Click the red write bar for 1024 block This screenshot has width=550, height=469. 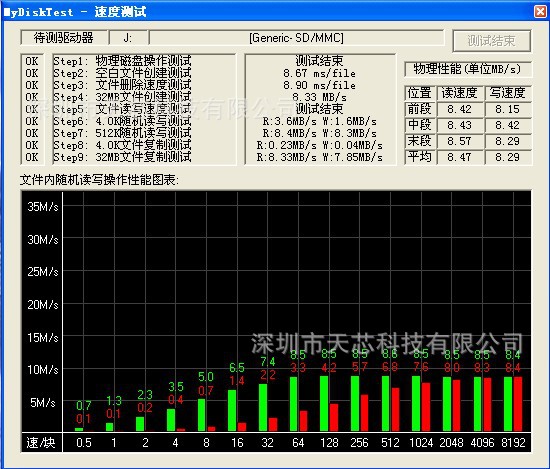tap(425, 407)
